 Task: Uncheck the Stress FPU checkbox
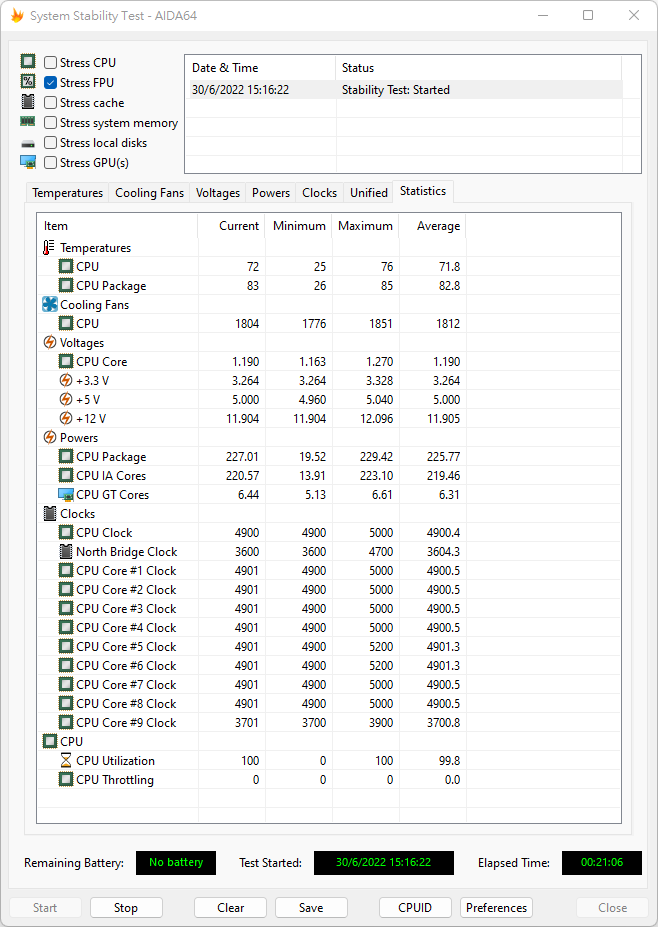(51, 83)
